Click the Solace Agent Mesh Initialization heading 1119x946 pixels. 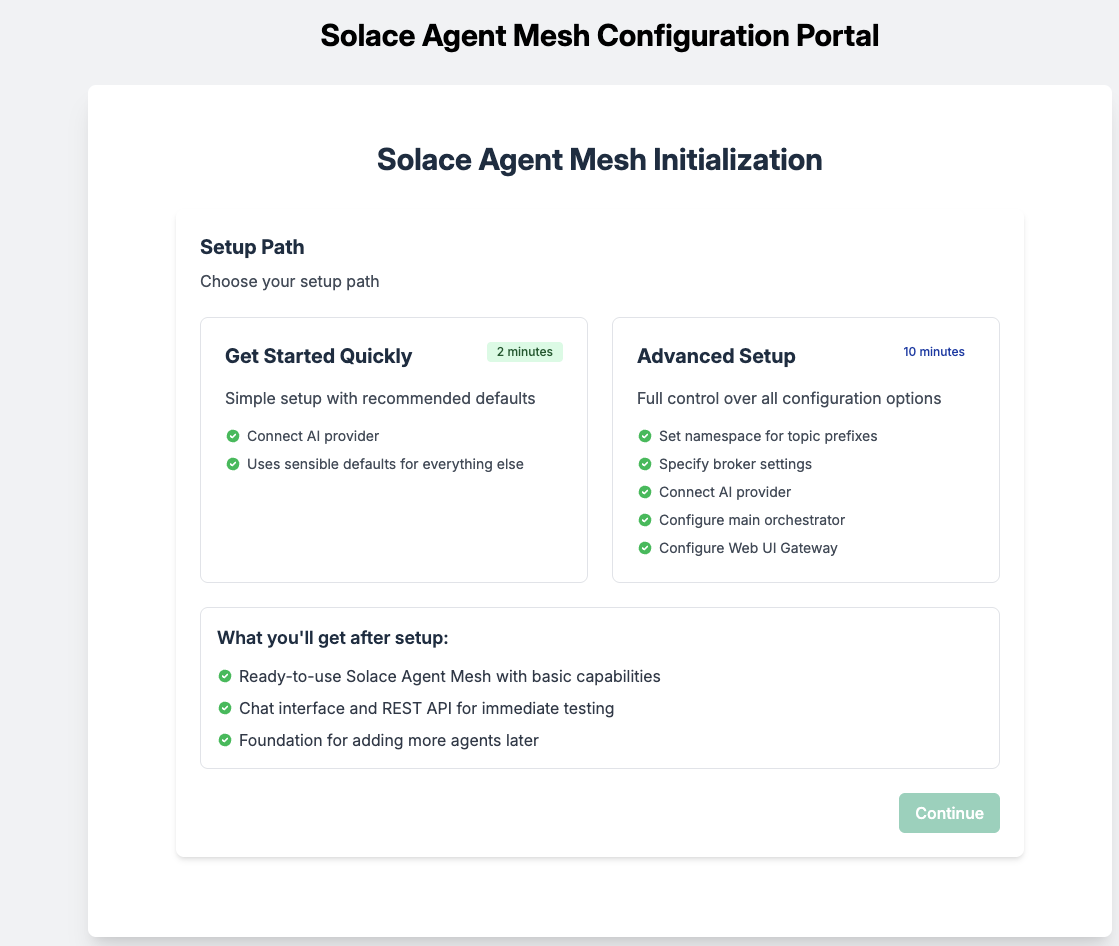pyautogui.click(x=599, y=159)
